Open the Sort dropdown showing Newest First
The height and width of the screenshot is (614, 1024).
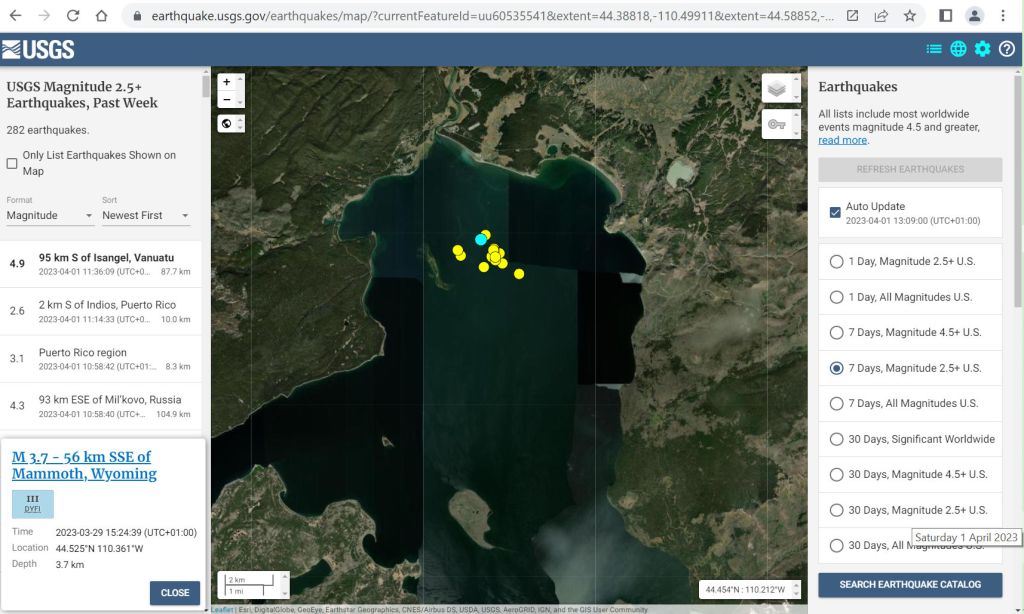pos(146,215)
